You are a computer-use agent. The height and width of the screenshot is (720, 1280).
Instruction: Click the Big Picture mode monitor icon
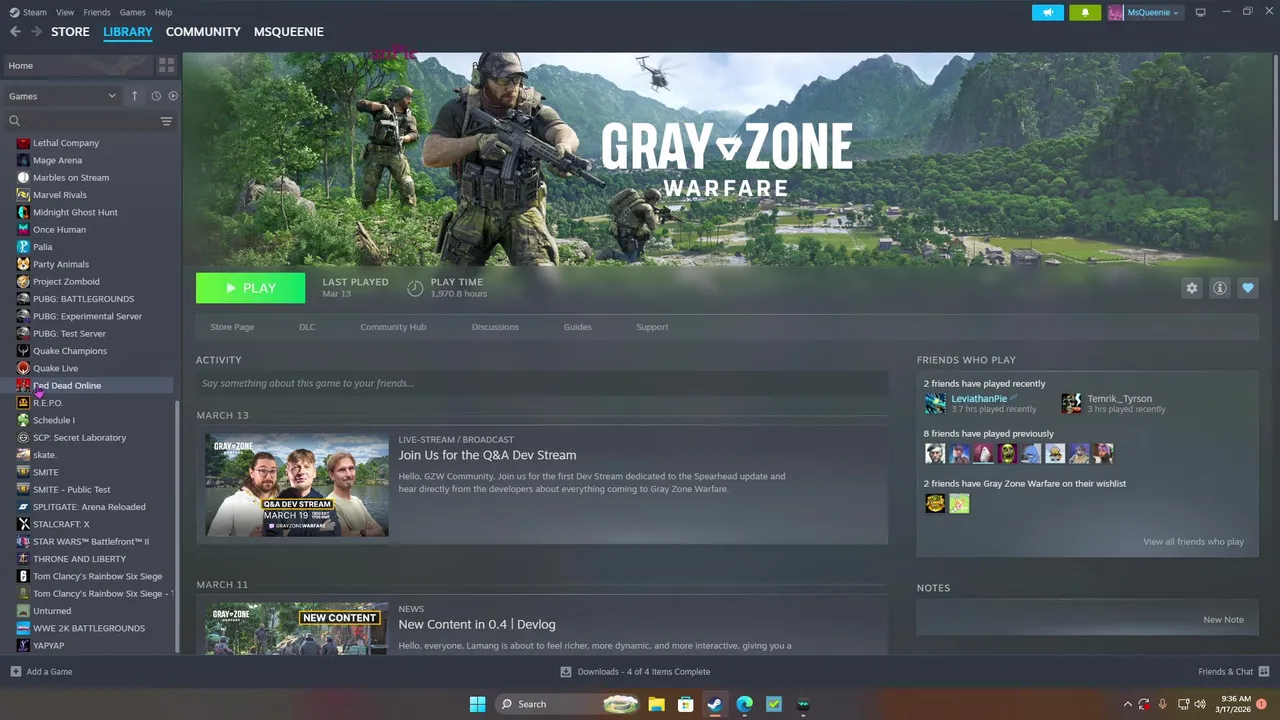click(x=1200, y=12)
